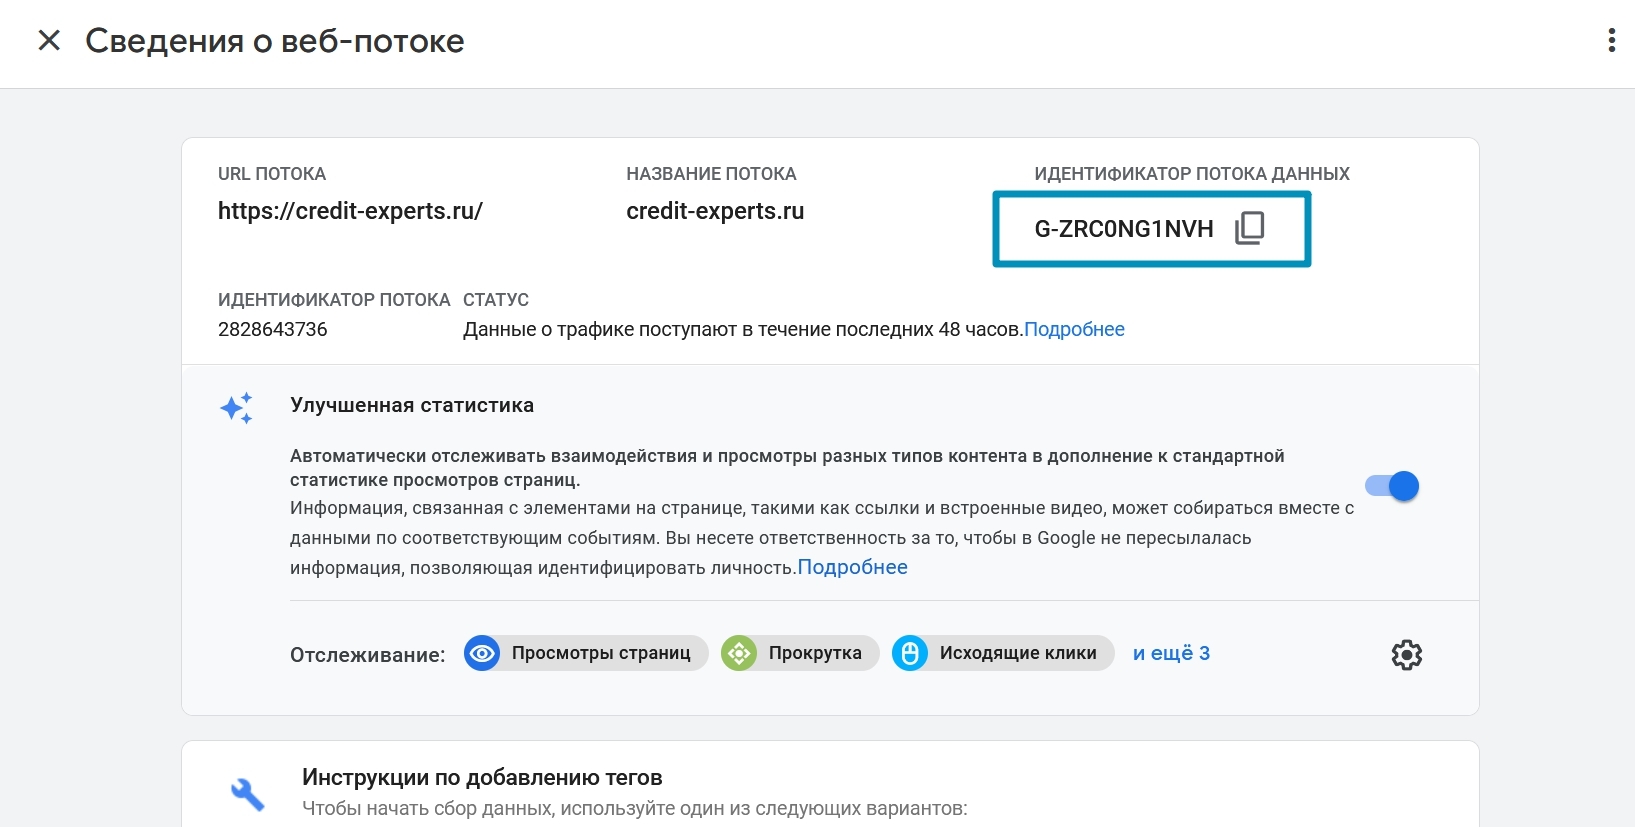Close the web stream details panel
This screenshot has width=1635, height=827.
(49, 40)
